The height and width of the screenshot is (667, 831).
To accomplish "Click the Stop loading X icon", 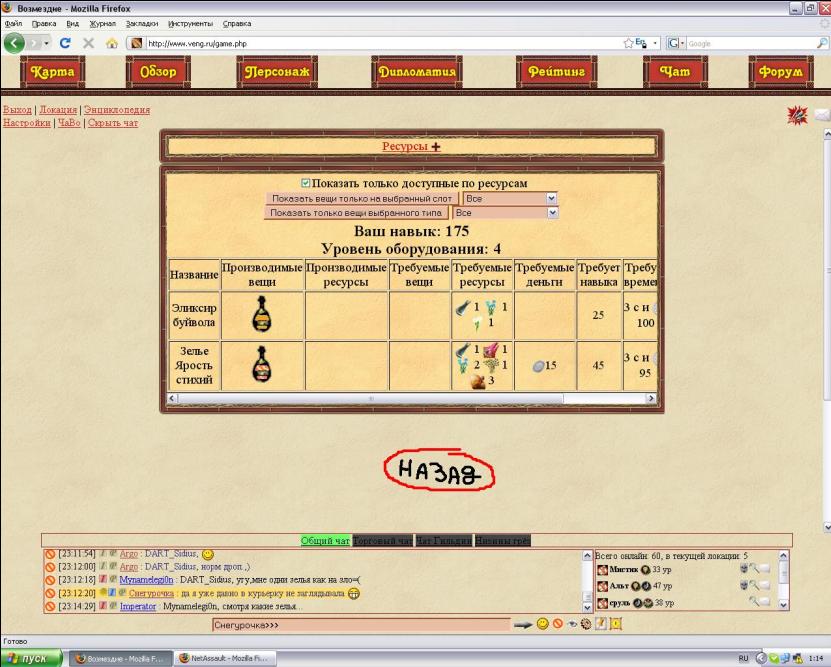I will (89, 43).
